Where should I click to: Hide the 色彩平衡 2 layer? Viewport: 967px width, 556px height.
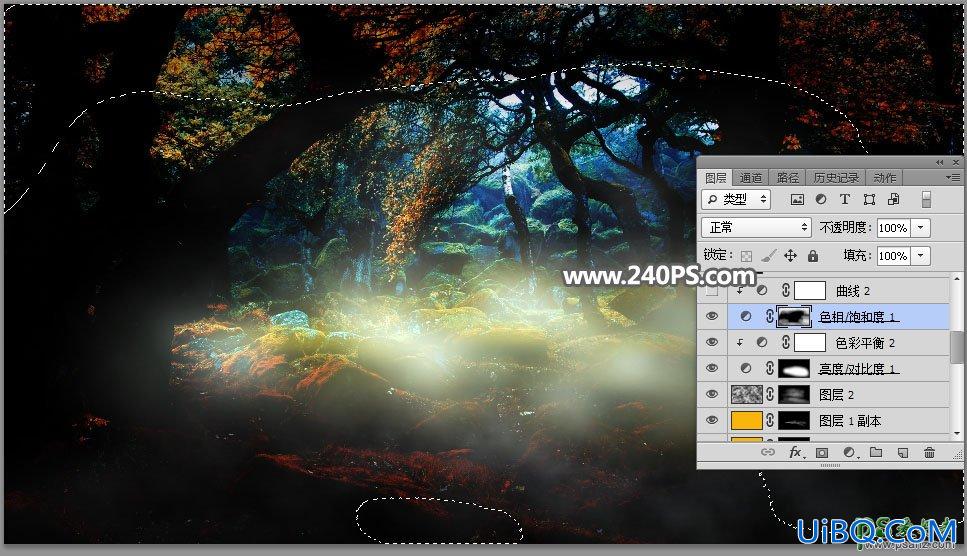pyautogui.click(x=712, y=342)
